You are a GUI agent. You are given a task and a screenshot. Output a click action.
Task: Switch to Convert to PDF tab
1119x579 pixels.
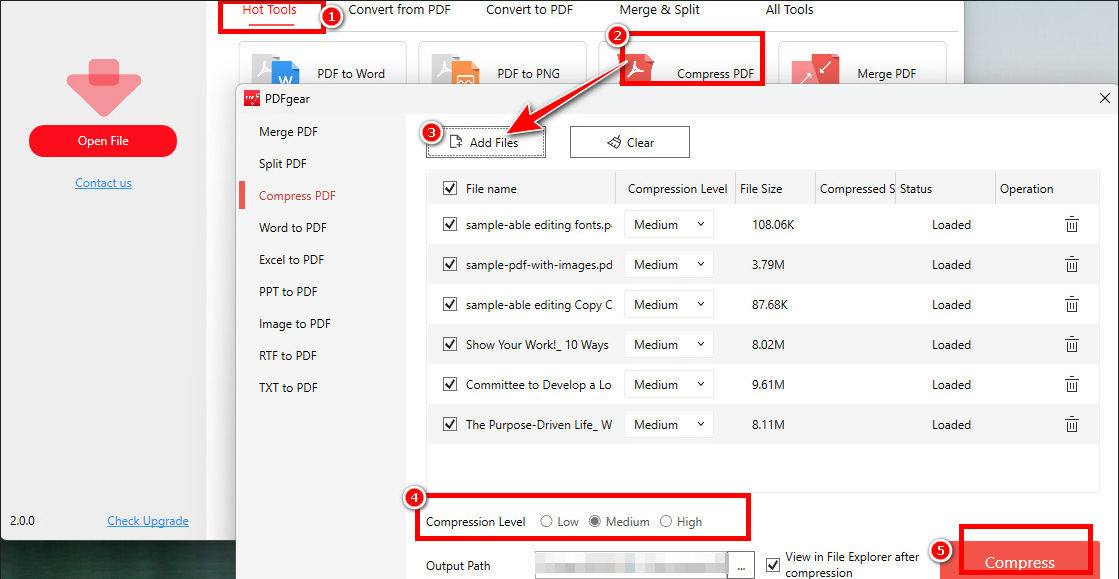(x=530, y=10)
